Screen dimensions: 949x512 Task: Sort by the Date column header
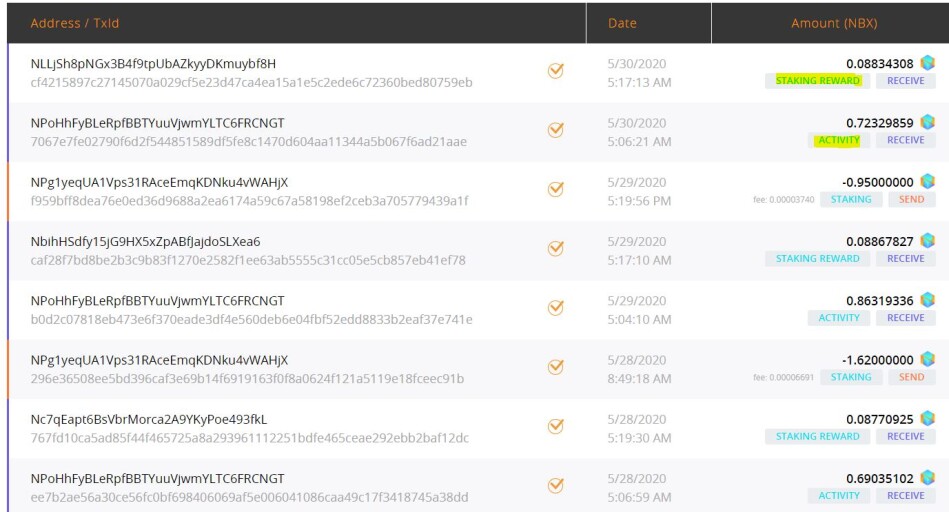[622, 23]
